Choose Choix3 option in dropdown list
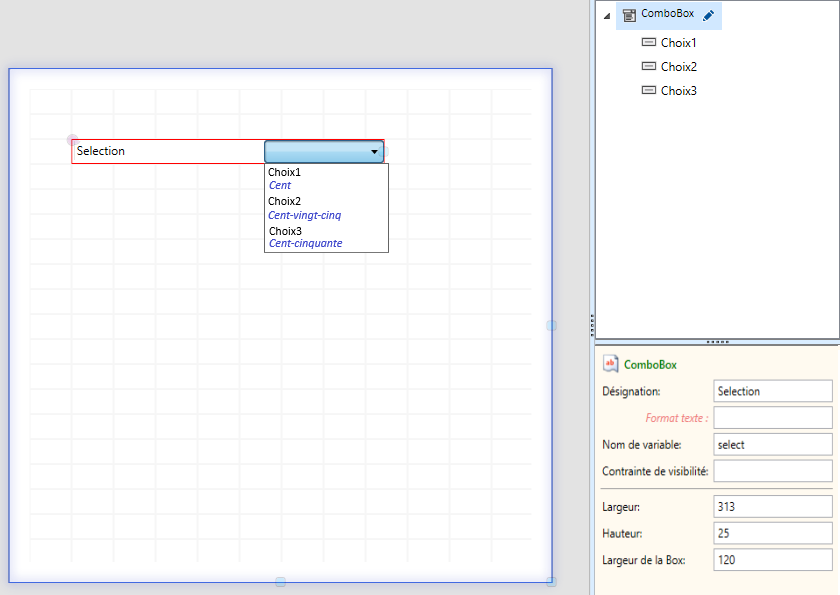Screen dimensions: 840x595 pos(285,231)
